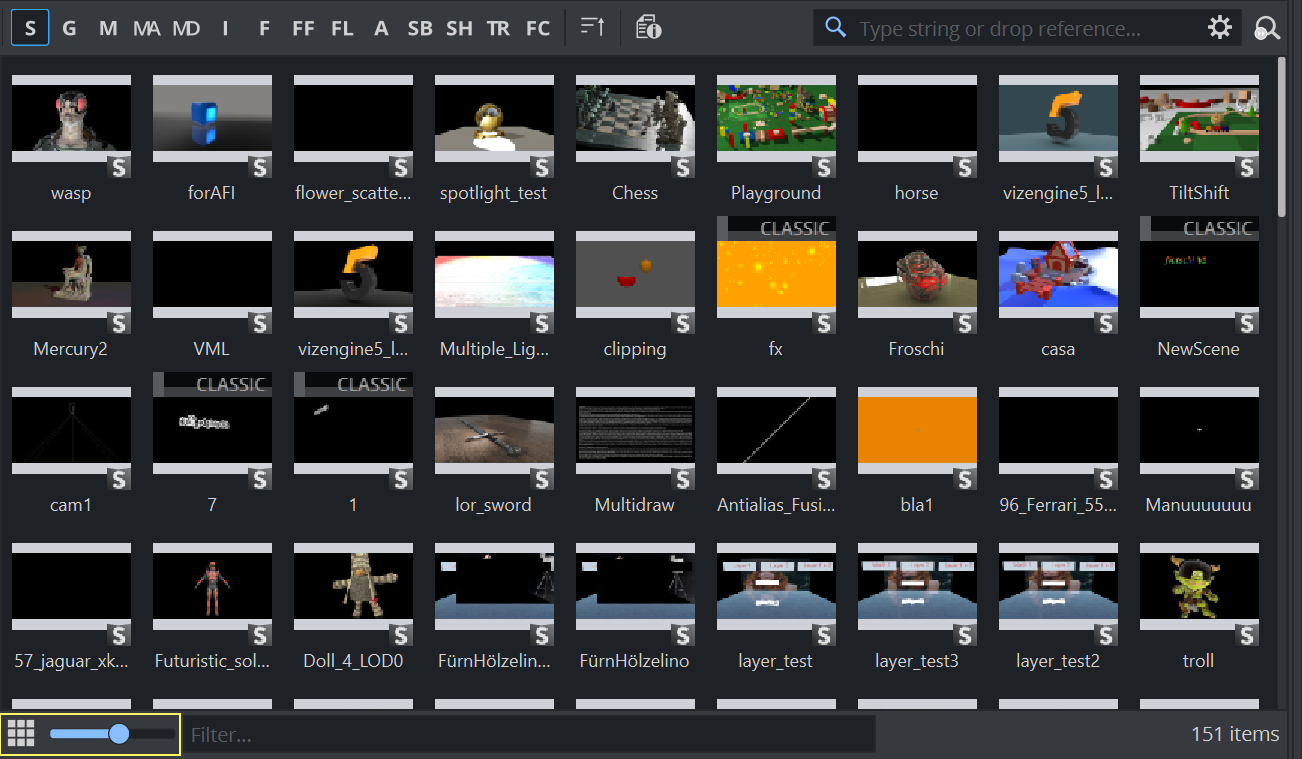
Task: Open the advanced reference search icon
Action: [1267, 28]
